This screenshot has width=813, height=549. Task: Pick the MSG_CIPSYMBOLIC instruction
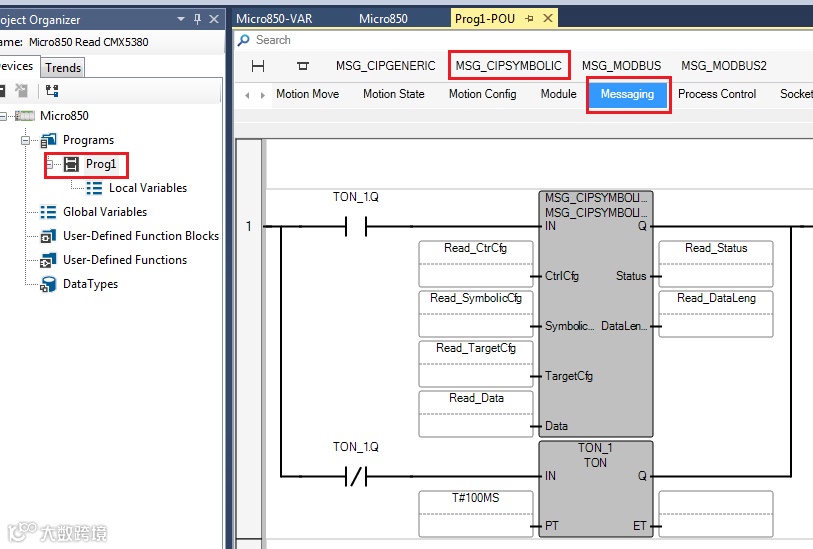[509, 66]
